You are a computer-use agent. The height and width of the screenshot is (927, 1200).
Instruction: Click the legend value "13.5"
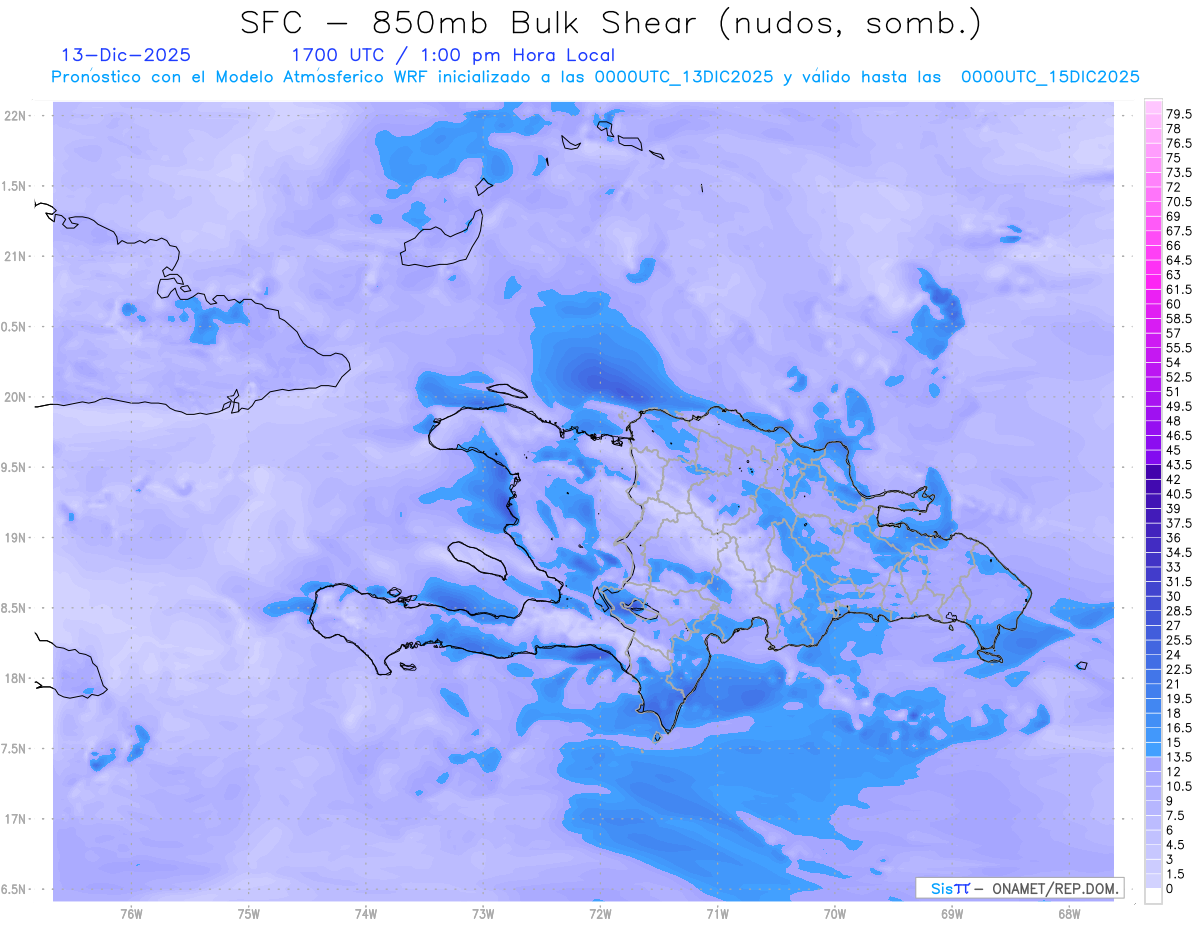click(x=1179, y=757)
